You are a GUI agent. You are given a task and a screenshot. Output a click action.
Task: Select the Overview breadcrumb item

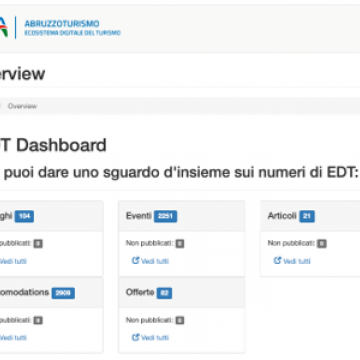pos(22,106)
